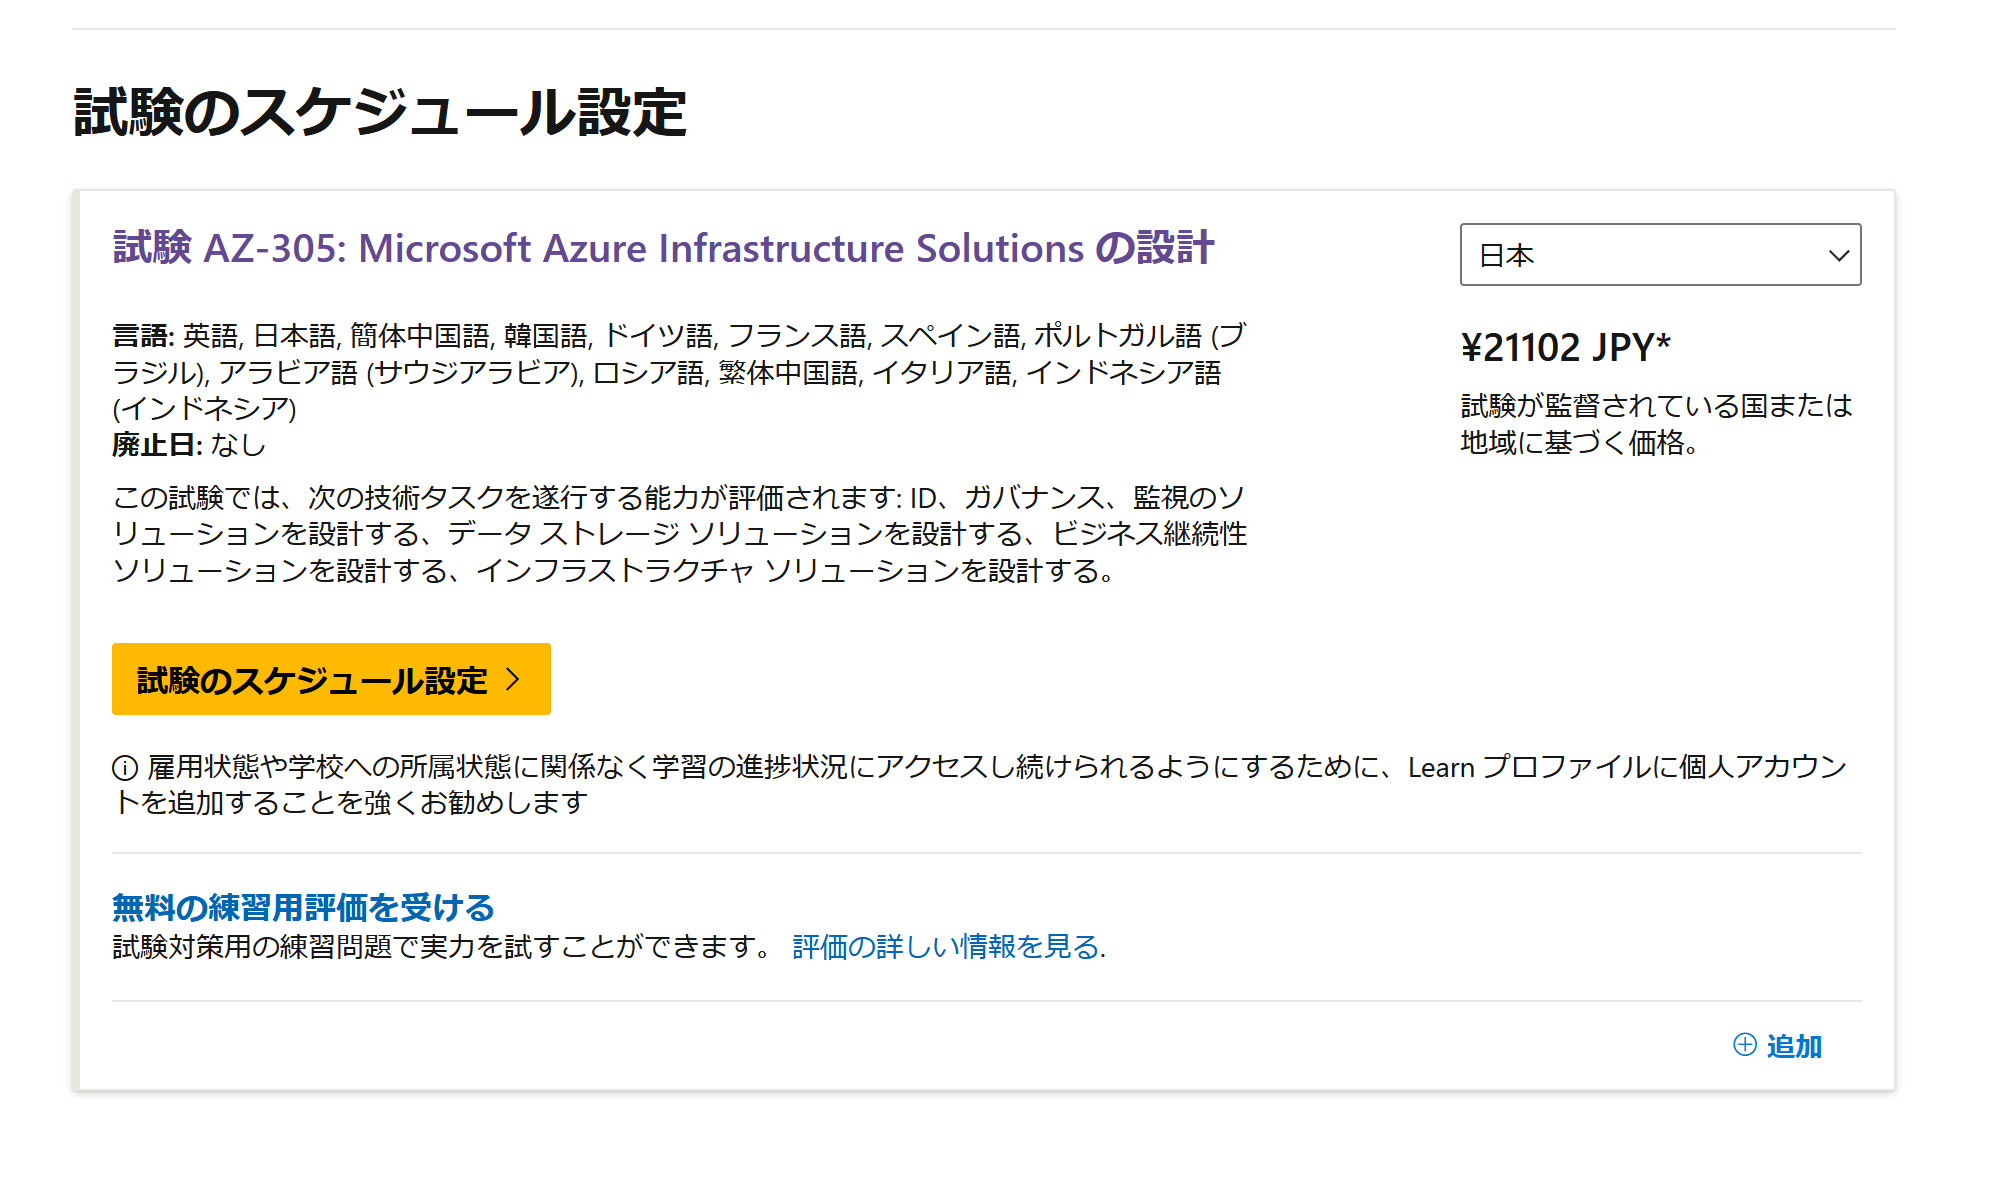Click the plus circle icon beside 追加
This screenshot has width=1997, height=1182.
(1745, 1045)
